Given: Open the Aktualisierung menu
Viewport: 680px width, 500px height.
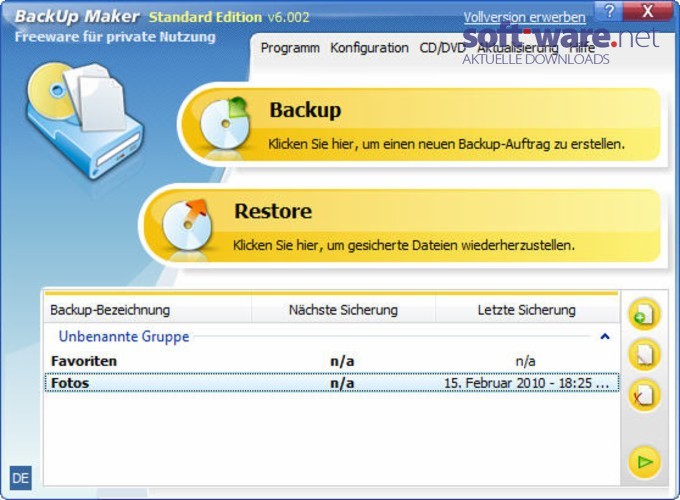Looking at the screenshot, I should (x=517, y=48).
